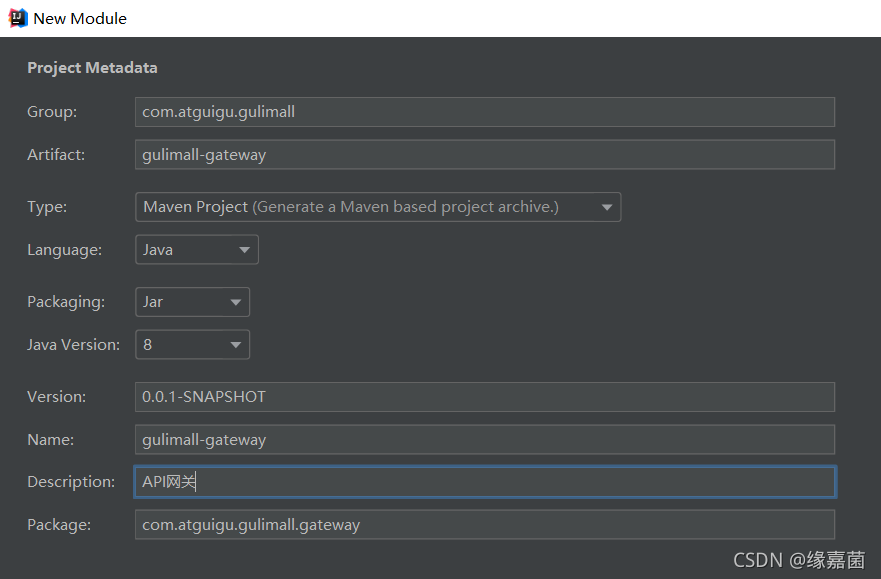
Task: Click the Name input field
Action: click(x=485, y=439)
